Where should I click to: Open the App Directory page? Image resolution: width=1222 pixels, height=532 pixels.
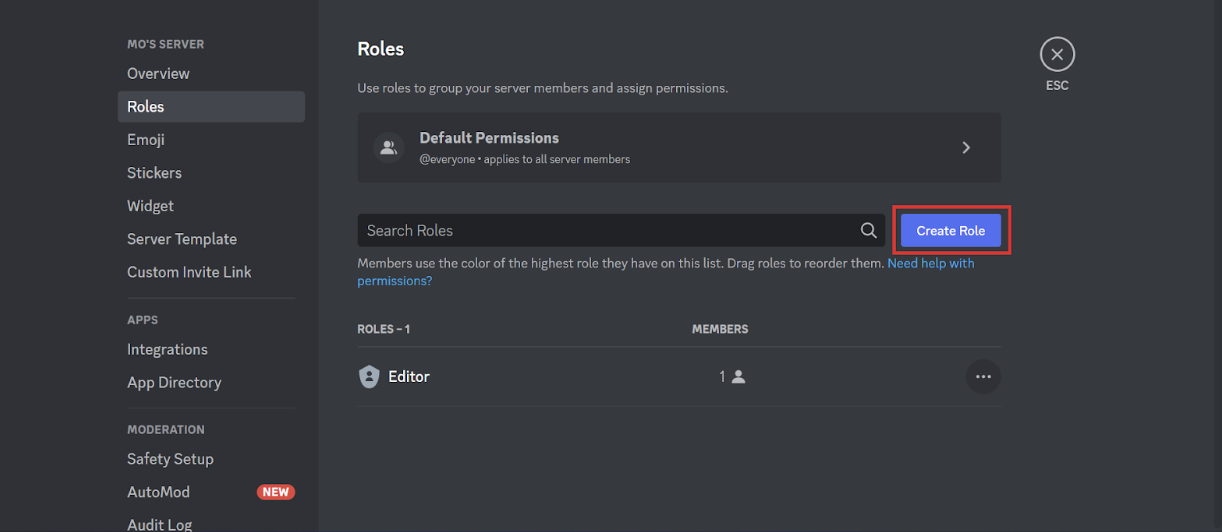tap(174, 383)
